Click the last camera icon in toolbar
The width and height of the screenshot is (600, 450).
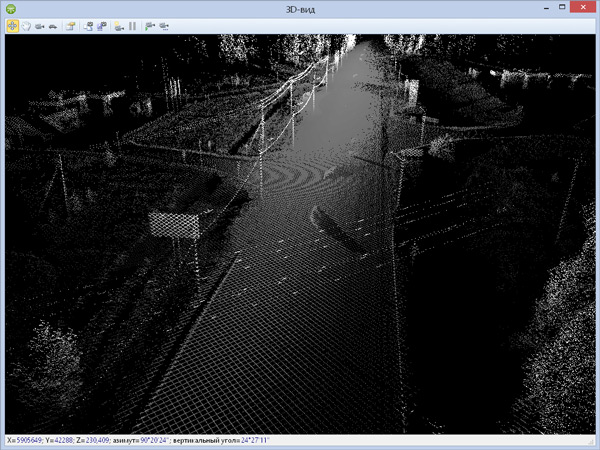163,27
